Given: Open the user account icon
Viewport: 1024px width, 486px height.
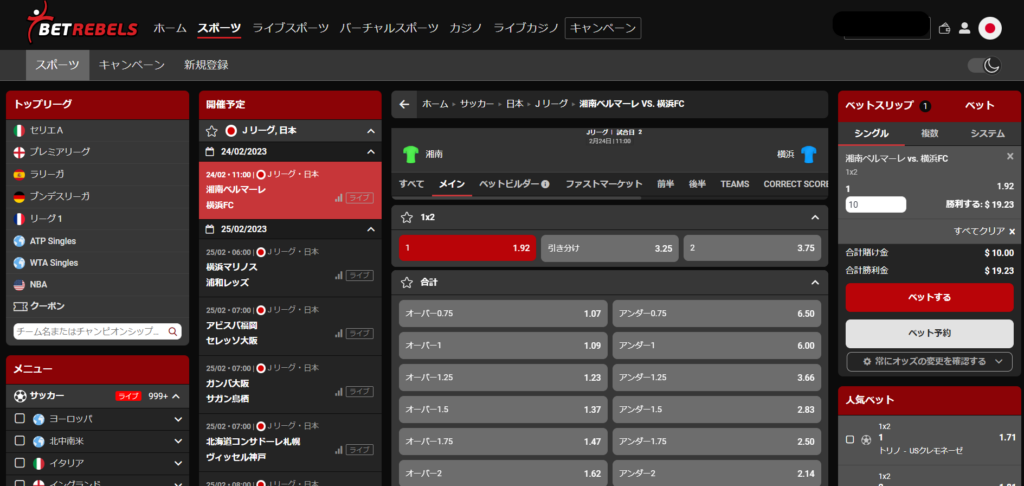Looking at the screenshot, I should point(964,28).
